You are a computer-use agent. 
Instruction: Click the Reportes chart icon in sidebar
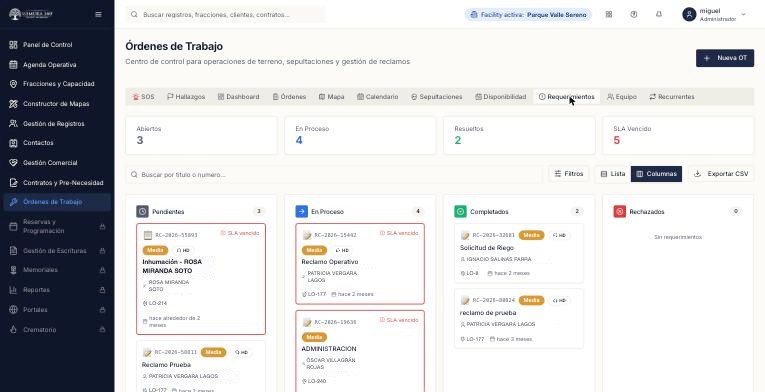pos(14,290)
